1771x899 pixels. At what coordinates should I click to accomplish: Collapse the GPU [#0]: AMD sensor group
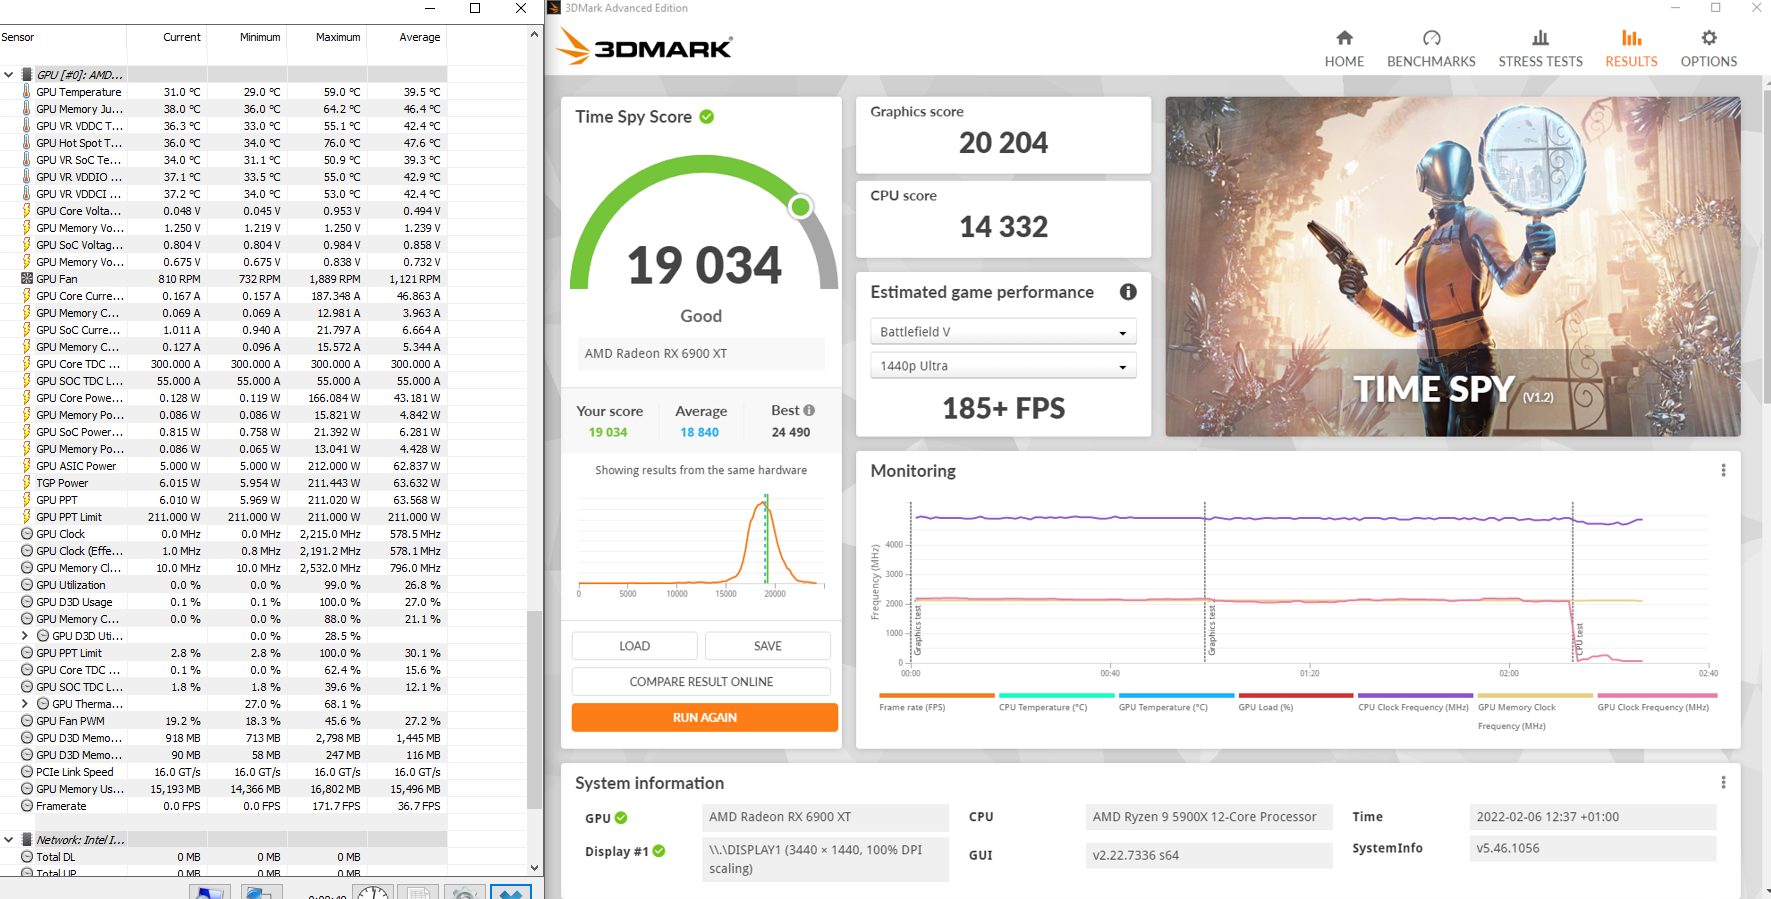[9, 75]
